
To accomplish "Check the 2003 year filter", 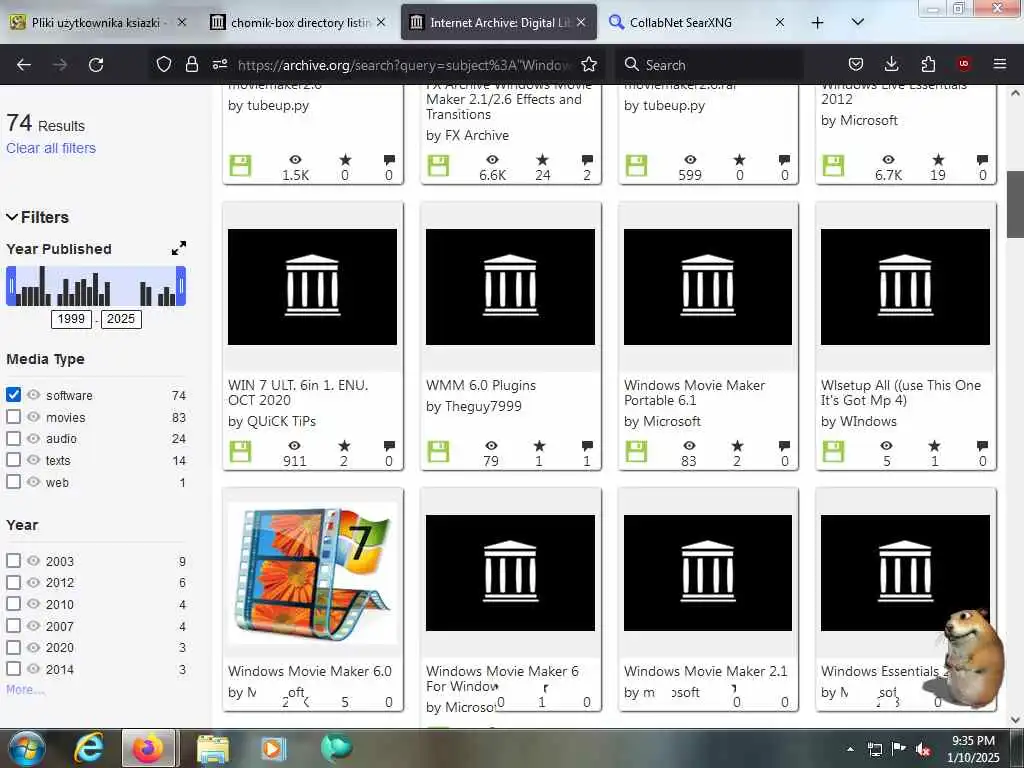I will pos(13,560).
